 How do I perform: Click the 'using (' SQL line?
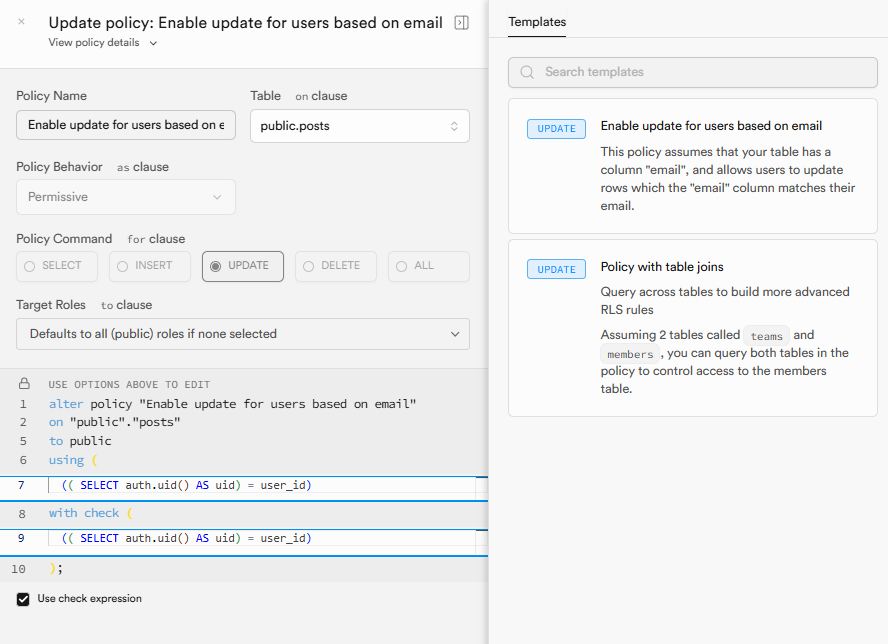click(x=73, y=460)
